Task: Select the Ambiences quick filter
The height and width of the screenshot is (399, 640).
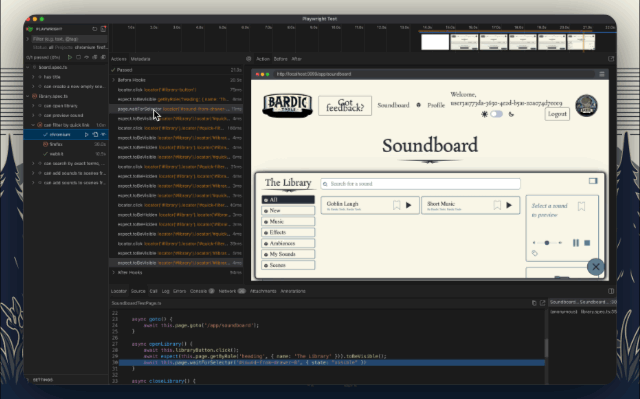Action: pos(288,243)
